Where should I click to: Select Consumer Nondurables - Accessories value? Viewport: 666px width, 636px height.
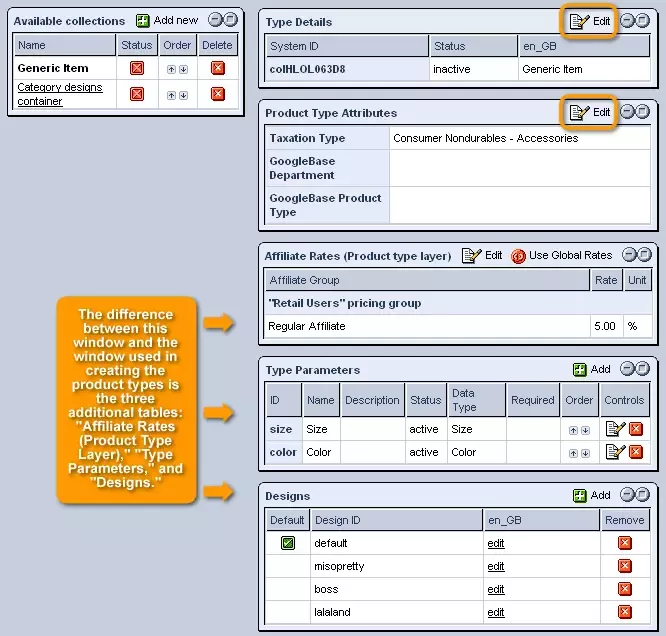click(485, 138)
